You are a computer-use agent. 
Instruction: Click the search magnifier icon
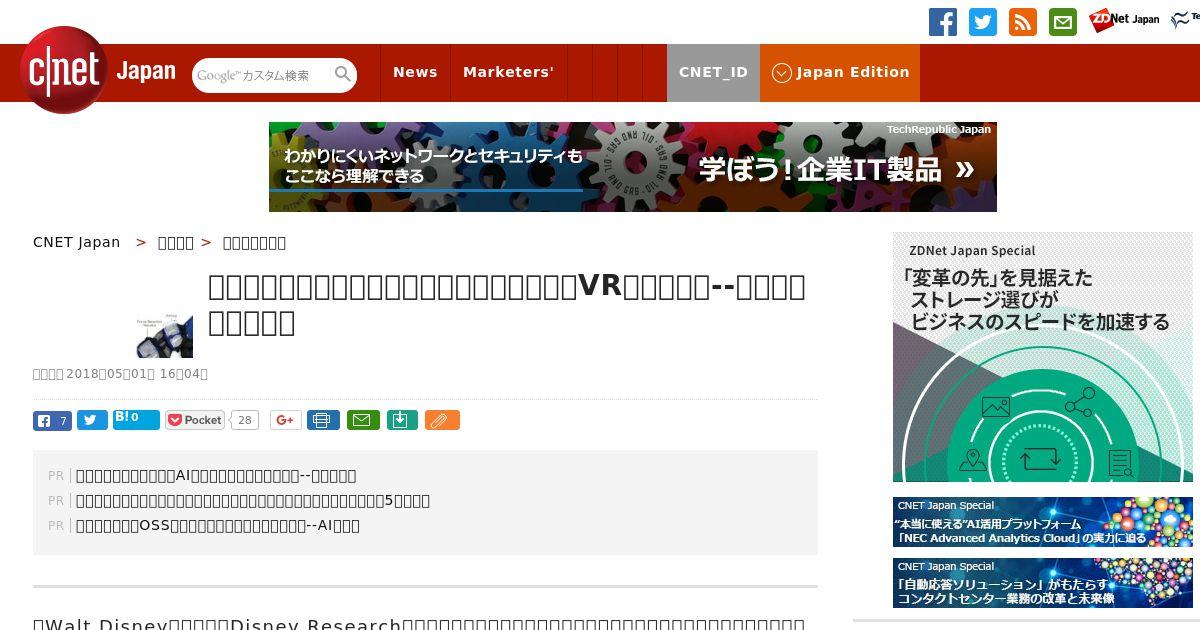click(343, 74)
